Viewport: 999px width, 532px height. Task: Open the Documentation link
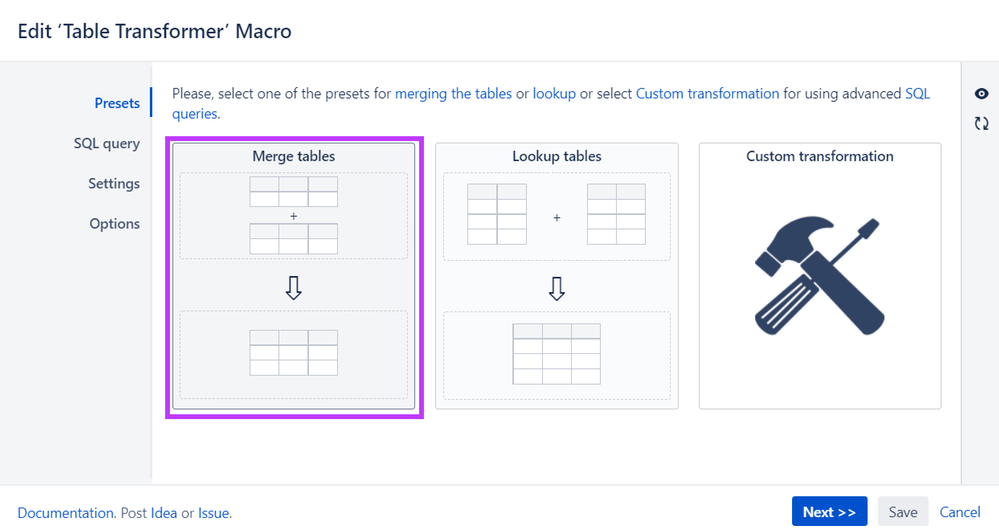pyautogui.click(x=66, y=513)
